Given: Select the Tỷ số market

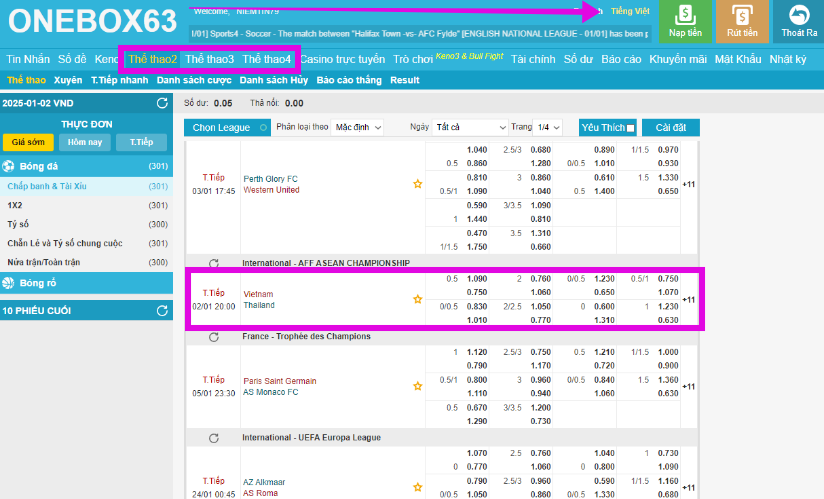Looking at the screenshot, I should pos(86,224).
